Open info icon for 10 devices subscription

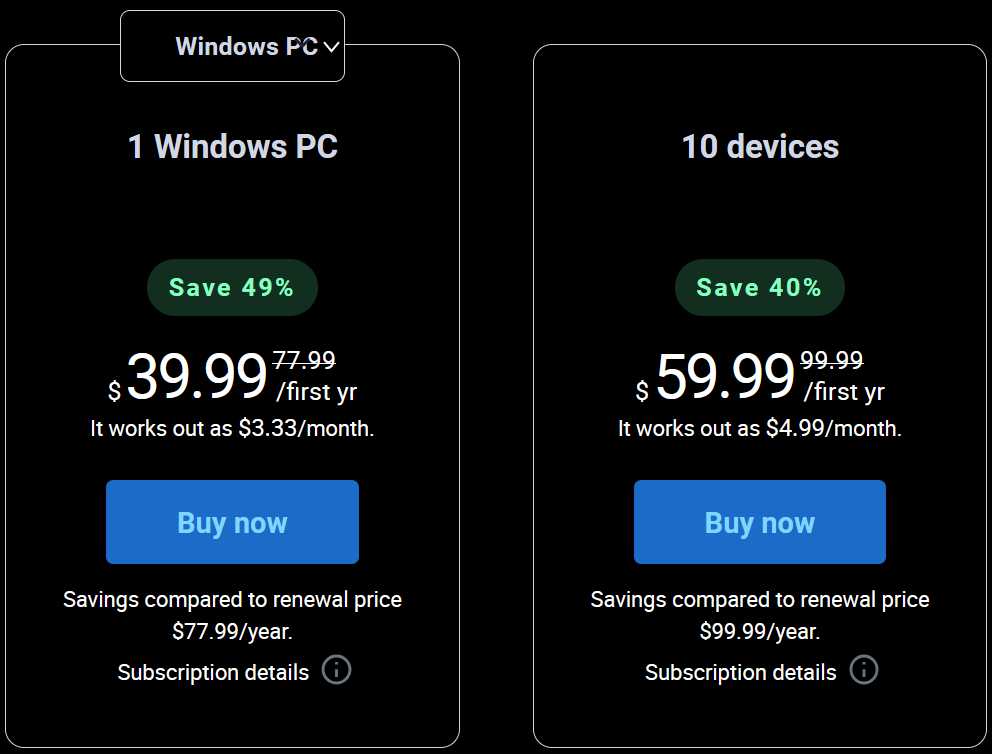pos(864,670)
